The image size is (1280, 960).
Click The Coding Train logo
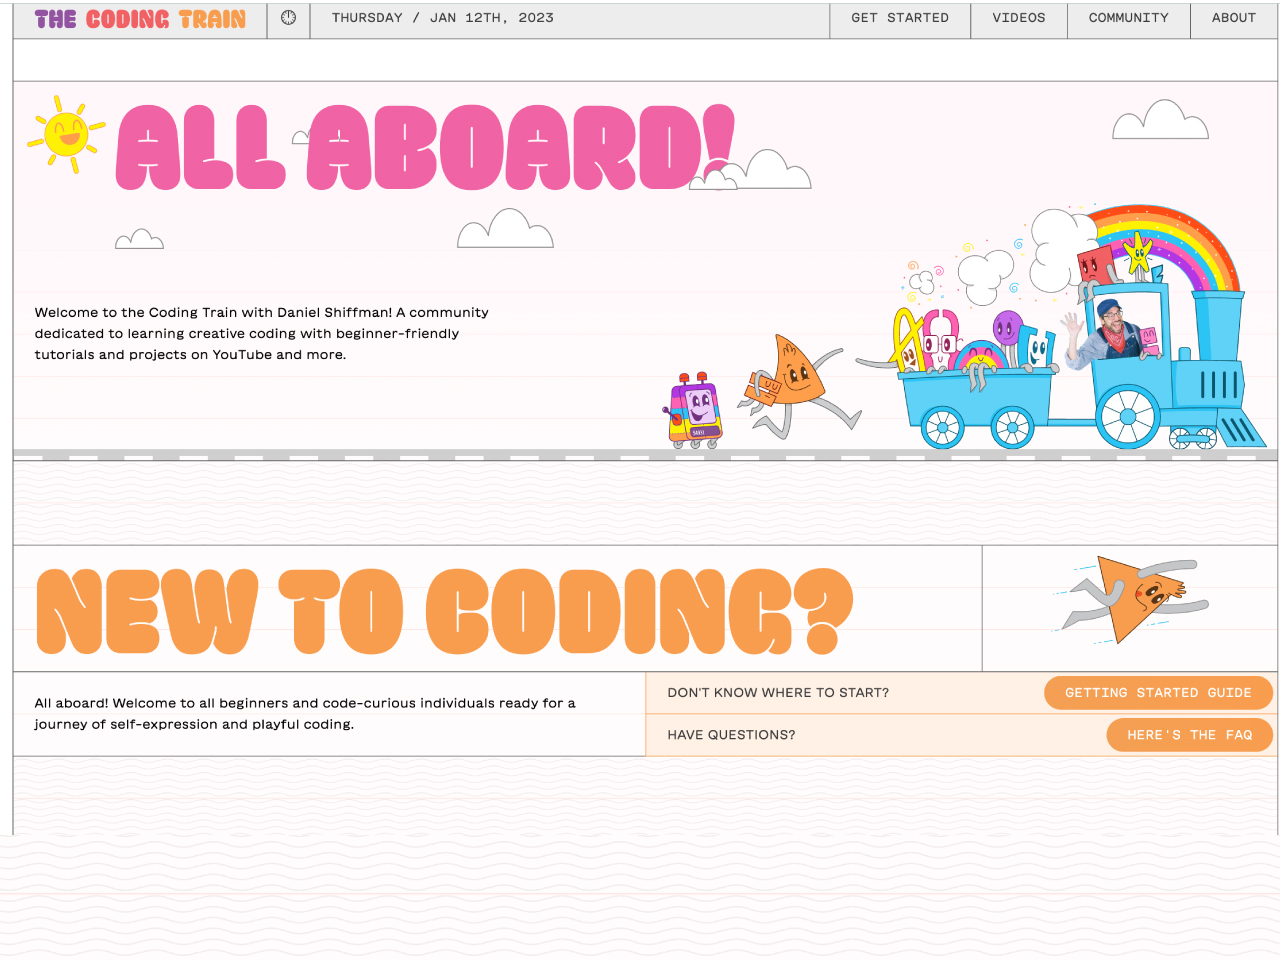(x=140, y=19)
